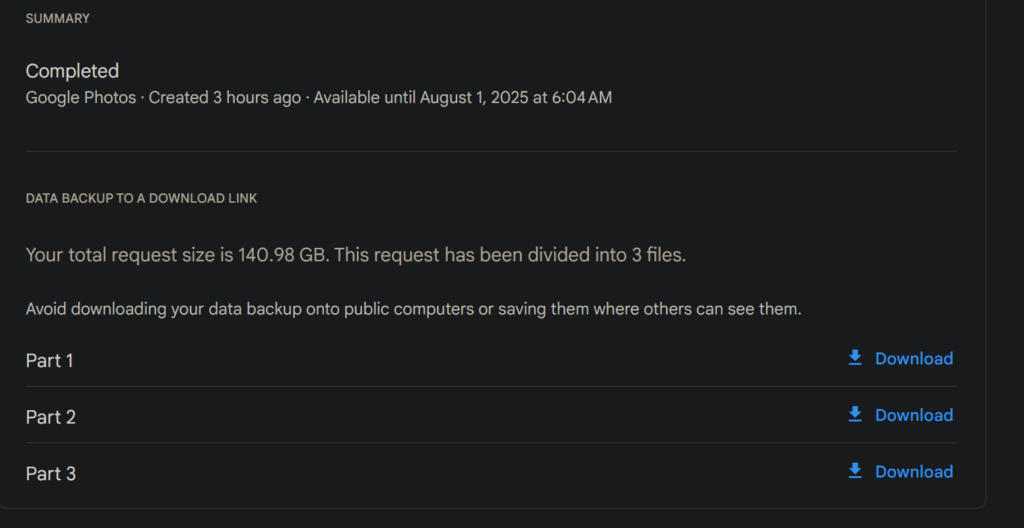Click the SUMMARY section header

pos(57,19)
